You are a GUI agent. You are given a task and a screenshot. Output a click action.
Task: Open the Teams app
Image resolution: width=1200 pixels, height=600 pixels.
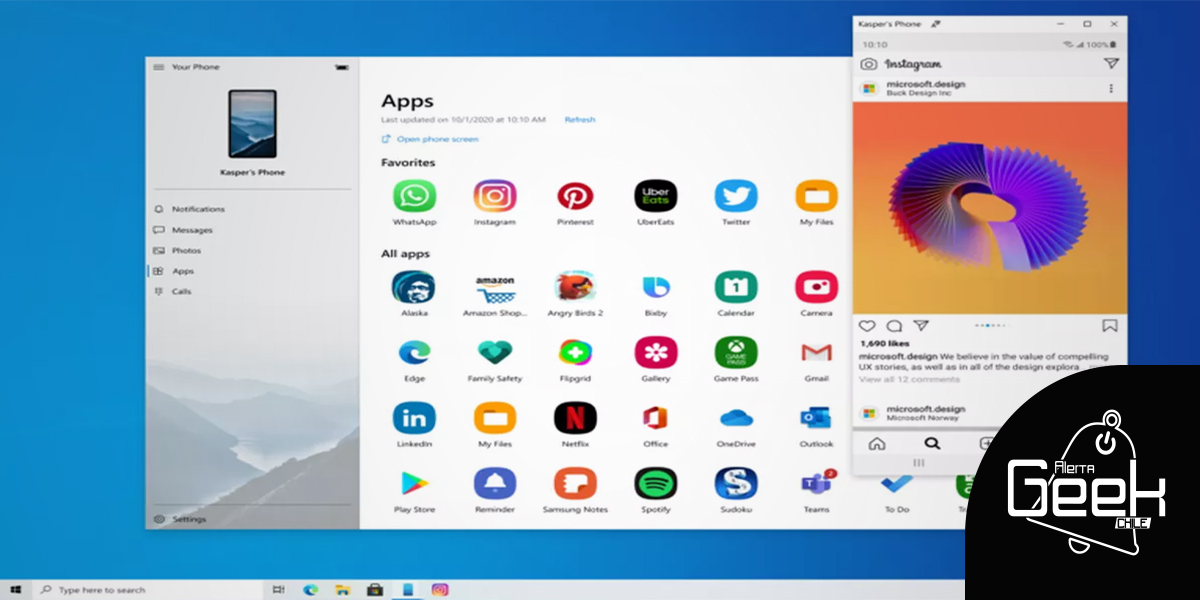click(816, 483)
